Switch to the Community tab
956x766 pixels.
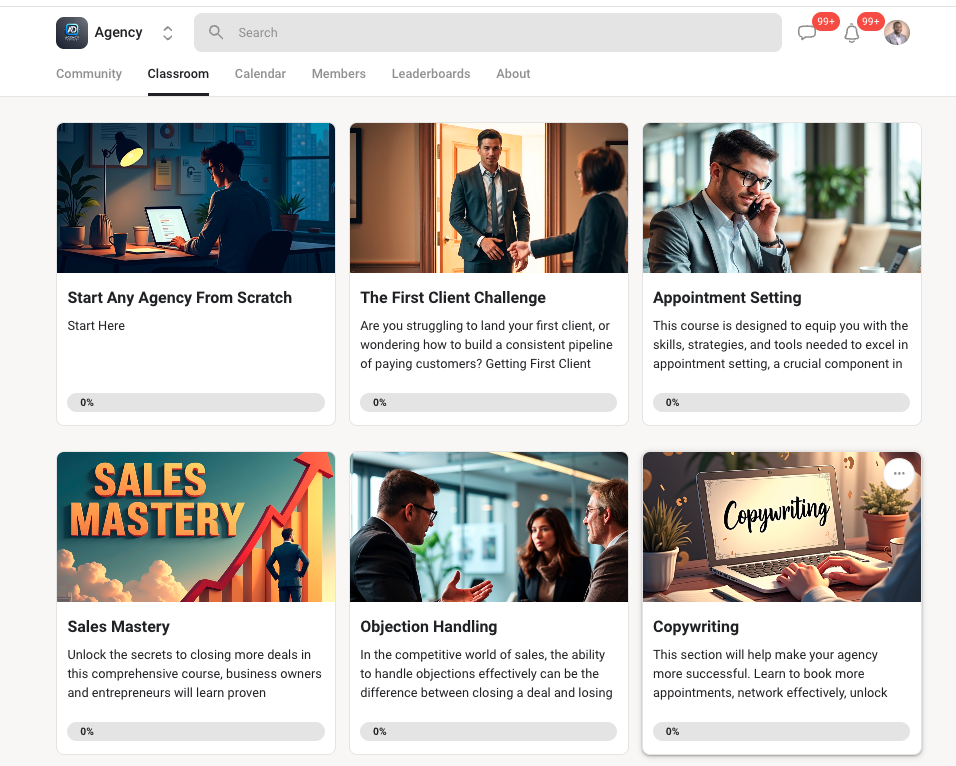pyautogui.click(x=89, y=74)
